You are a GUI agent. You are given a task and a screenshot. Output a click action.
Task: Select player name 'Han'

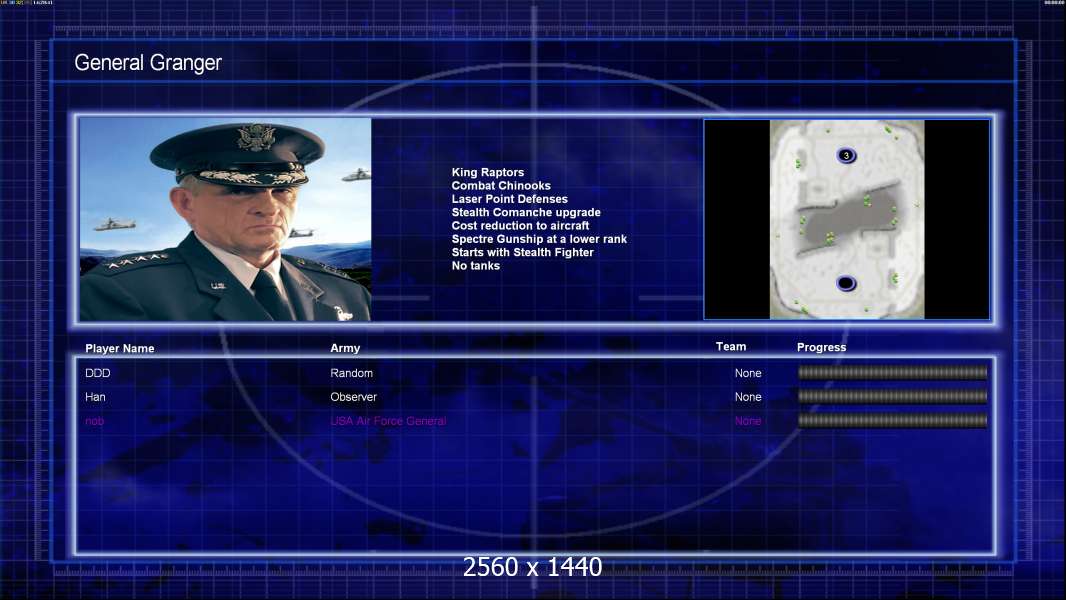pos(95,397)
